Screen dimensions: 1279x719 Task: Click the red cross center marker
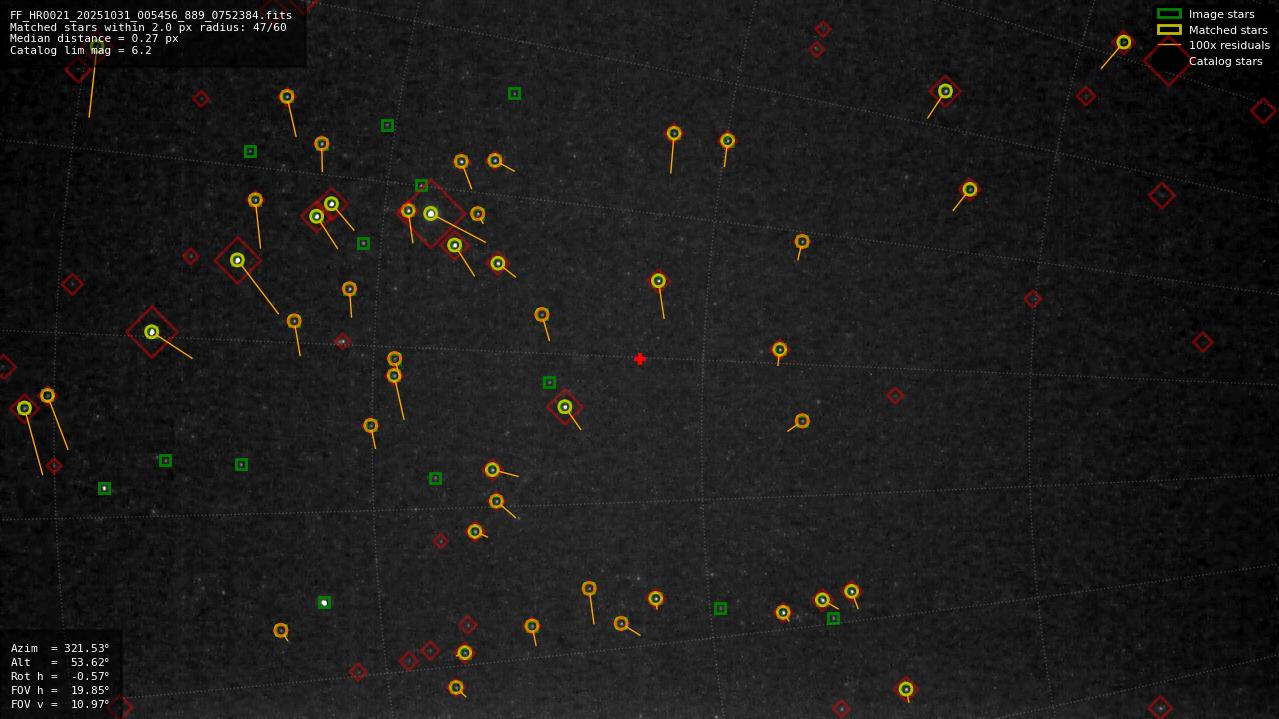[640, 359]
